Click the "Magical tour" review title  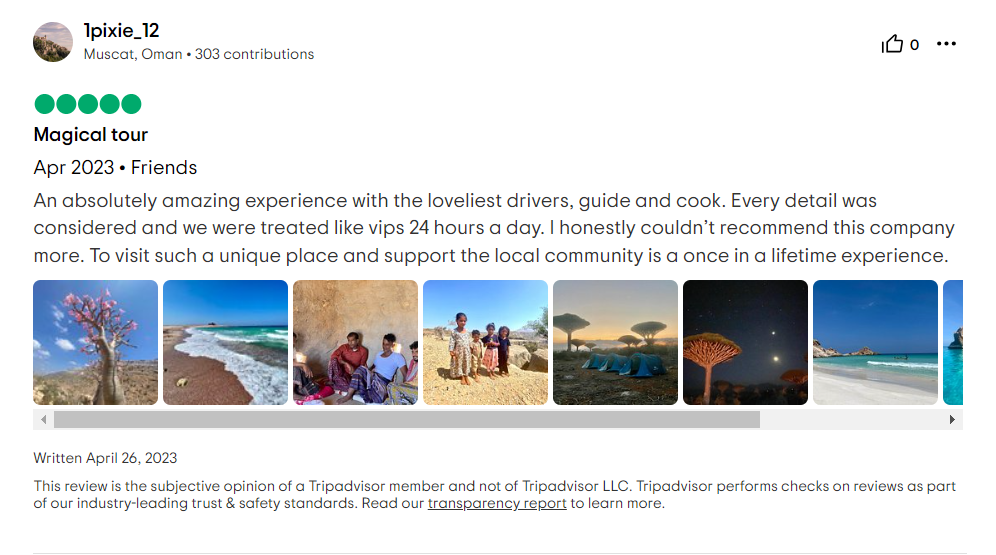point(91,135)
